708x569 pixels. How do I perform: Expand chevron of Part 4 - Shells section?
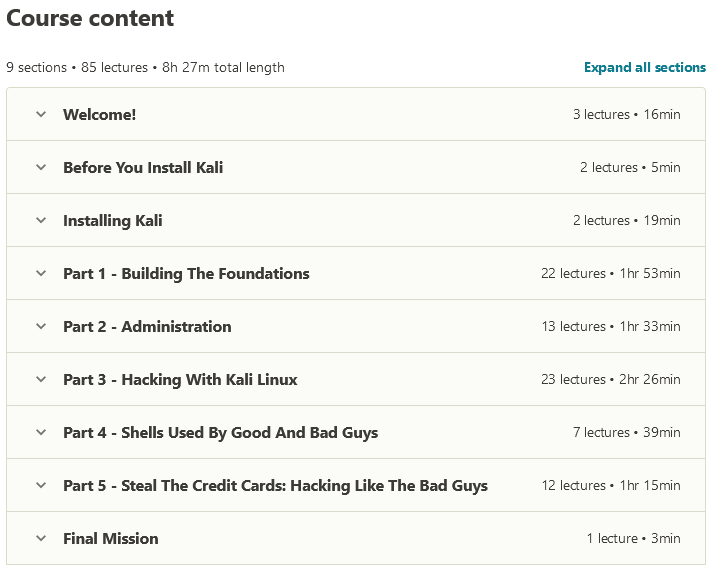pyautogui.click(x=41, y=432)
